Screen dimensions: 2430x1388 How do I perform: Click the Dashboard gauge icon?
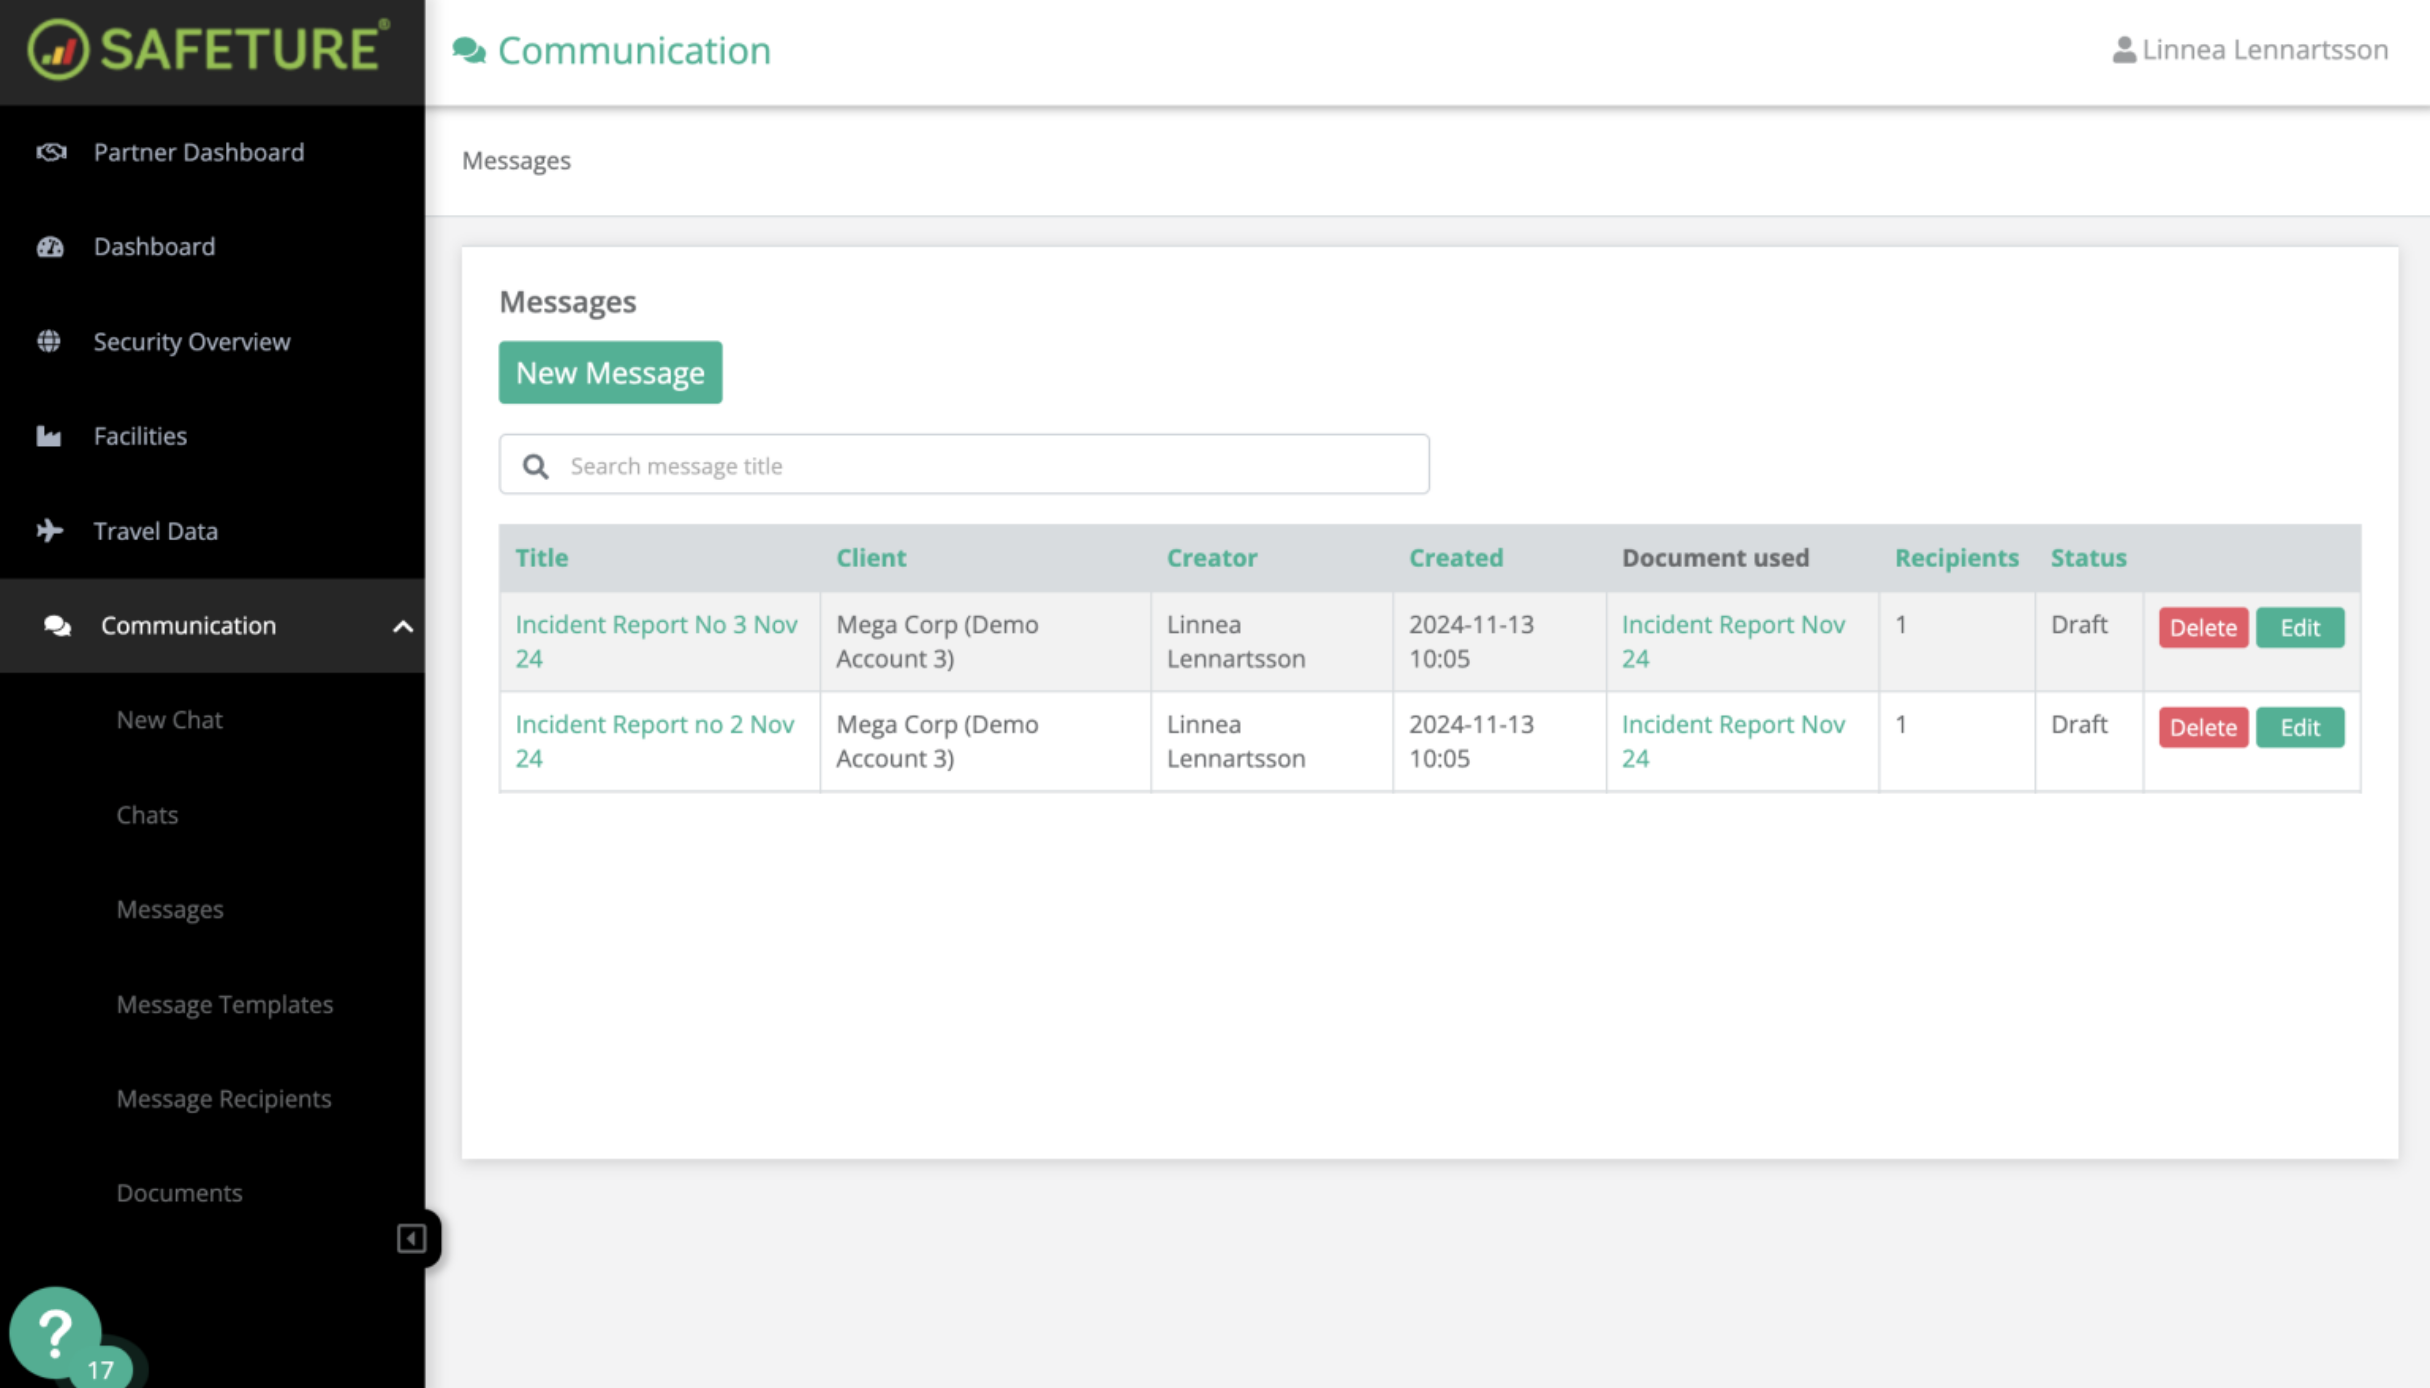50,247
